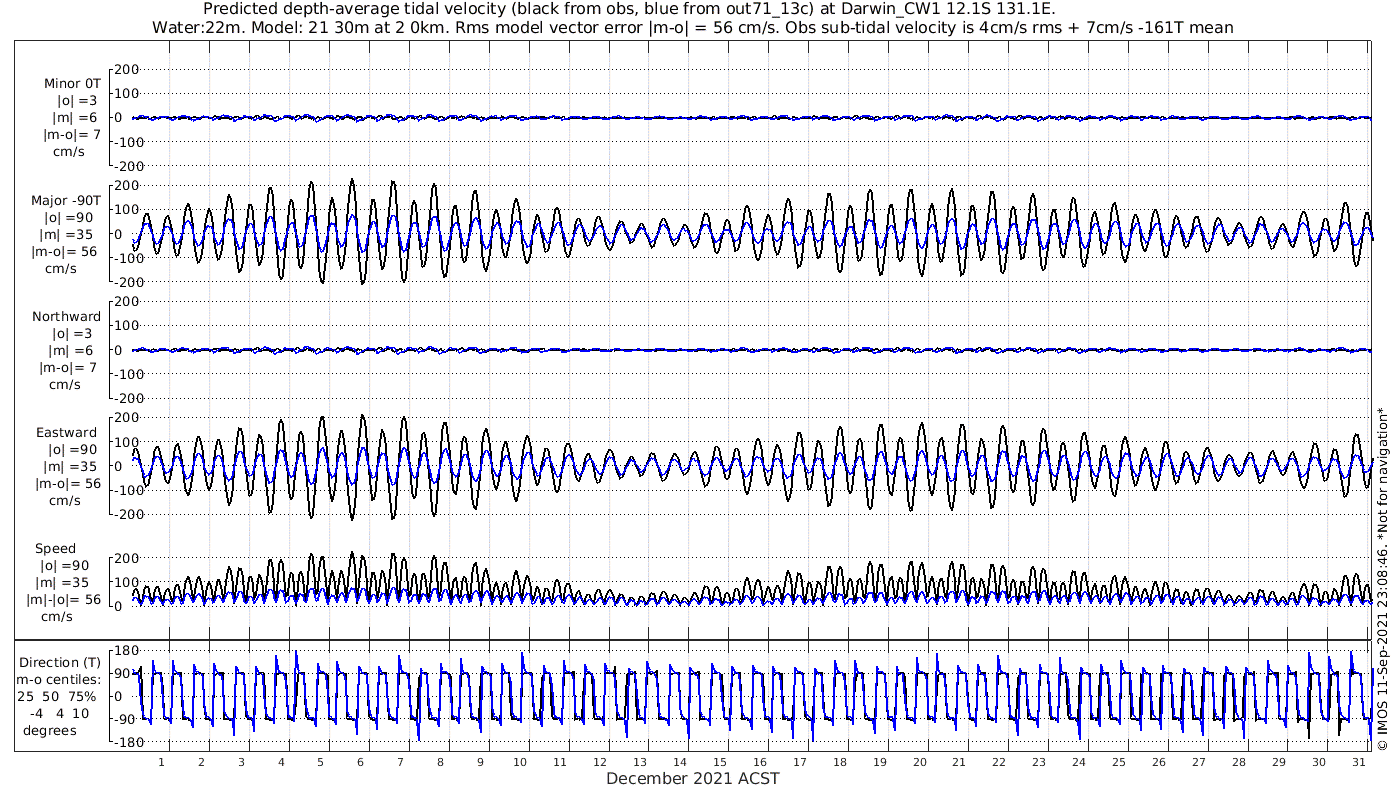Click the "m-o centiles:" label
The width and height of the screenshot is (1400, 800).
[x=59, y=680]
